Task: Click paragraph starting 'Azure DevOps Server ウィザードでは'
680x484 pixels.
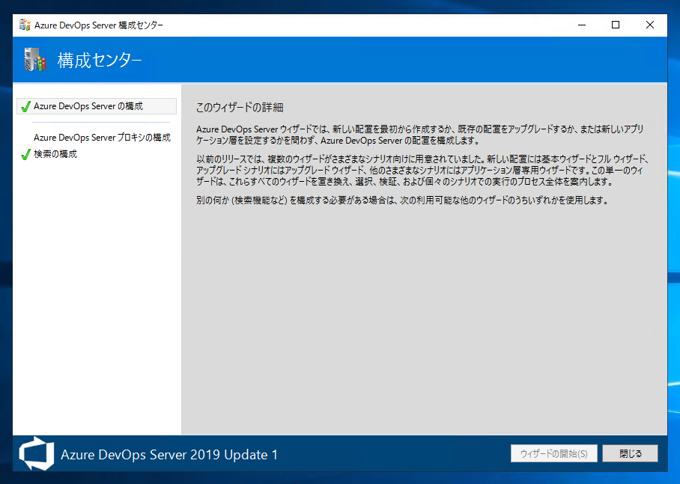Action: click(x=420, y=135)
